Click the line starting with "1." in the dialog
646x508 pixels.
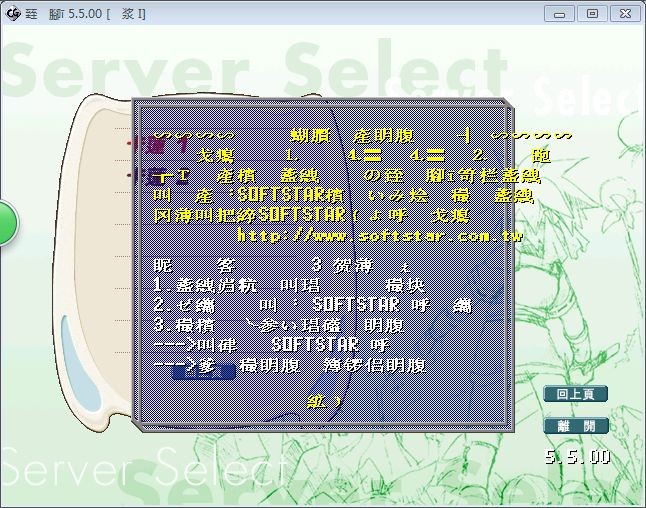[288, 285]
